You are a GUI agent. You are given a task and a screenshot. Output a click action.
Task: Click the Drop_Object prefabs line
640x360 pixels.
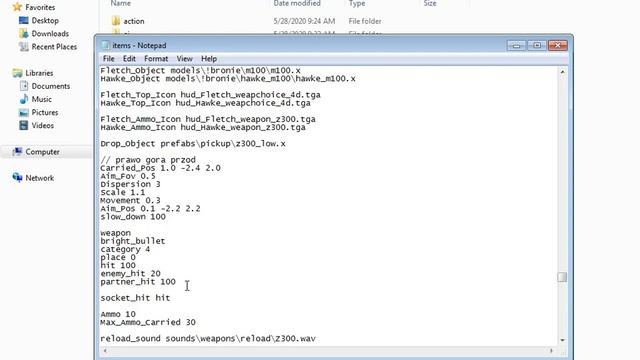click(x=193, y=144)
